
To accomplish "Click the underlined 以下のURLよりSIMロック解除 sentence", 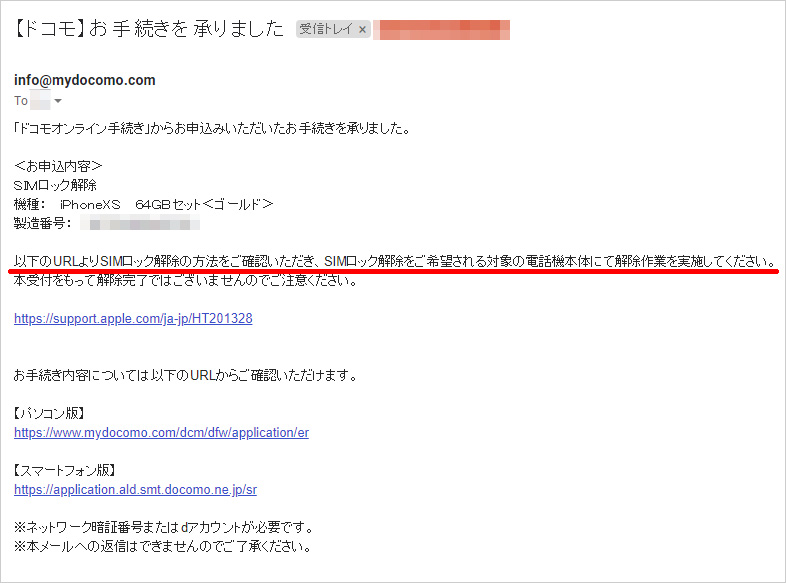I will 396,261.
